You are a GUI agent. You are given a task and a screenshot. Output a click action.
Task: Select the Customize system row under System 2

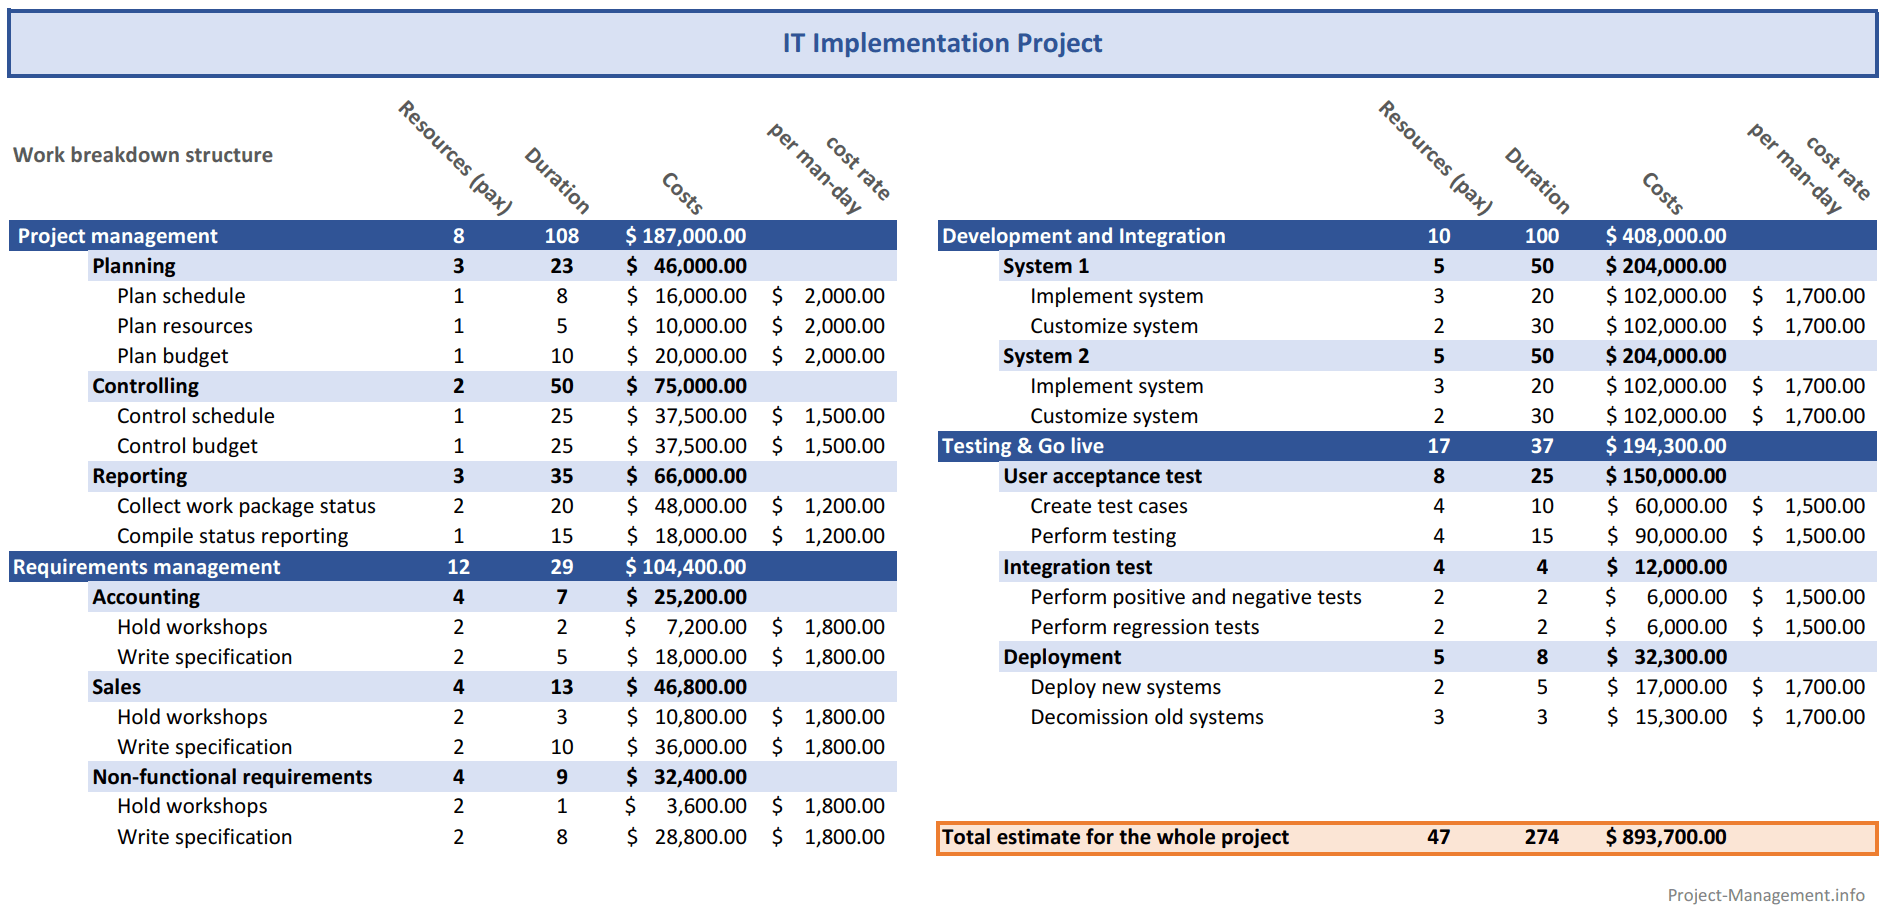tap(1113, 415)
